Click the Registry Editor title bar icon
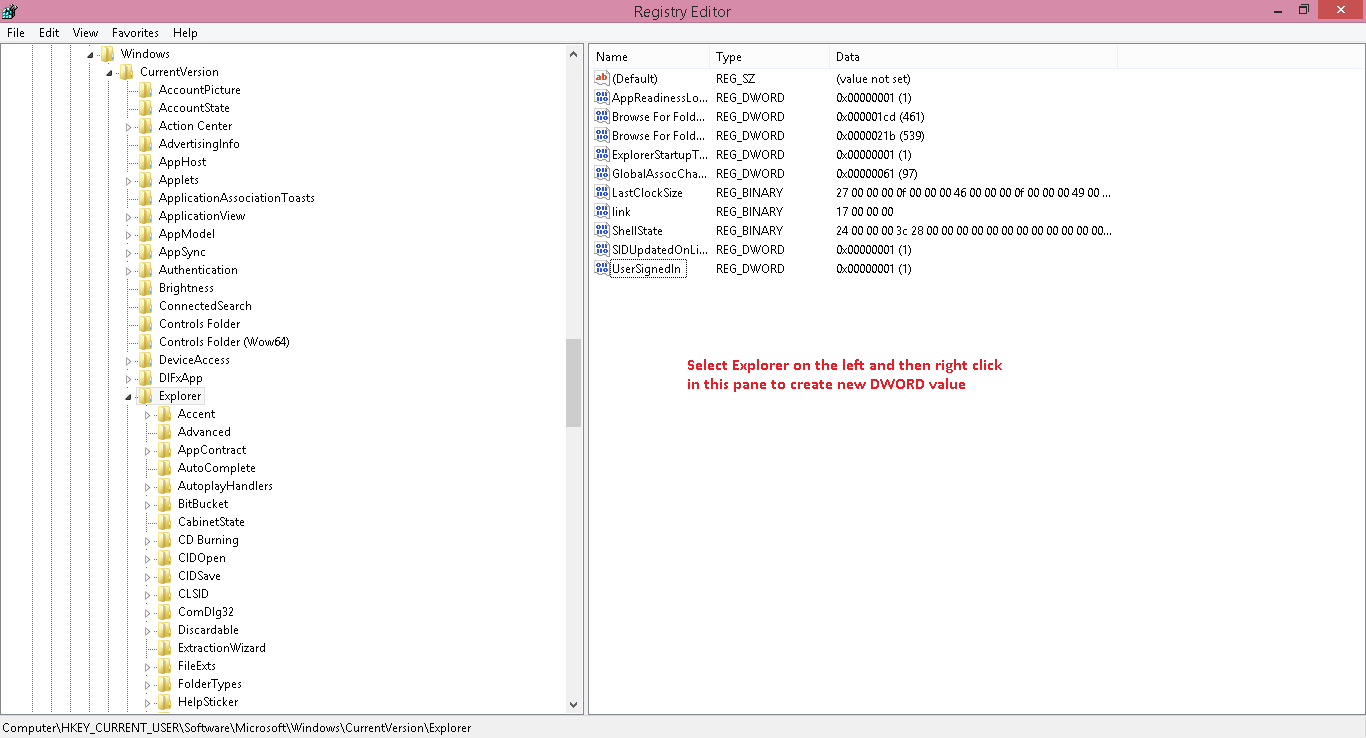 click(x=11, y=11)
